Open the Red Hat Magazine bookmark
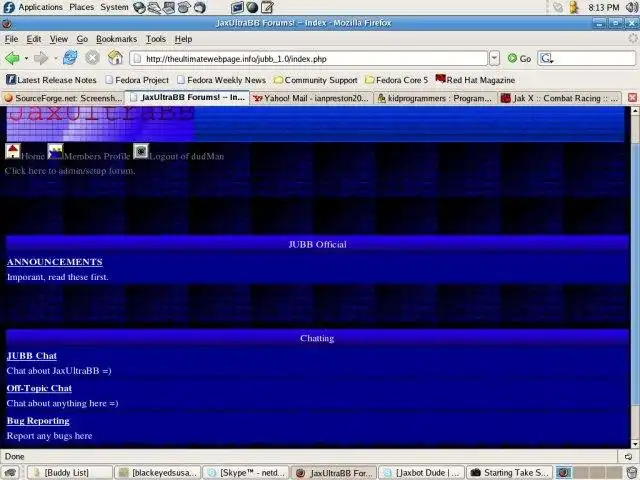 tap(475, 80)
